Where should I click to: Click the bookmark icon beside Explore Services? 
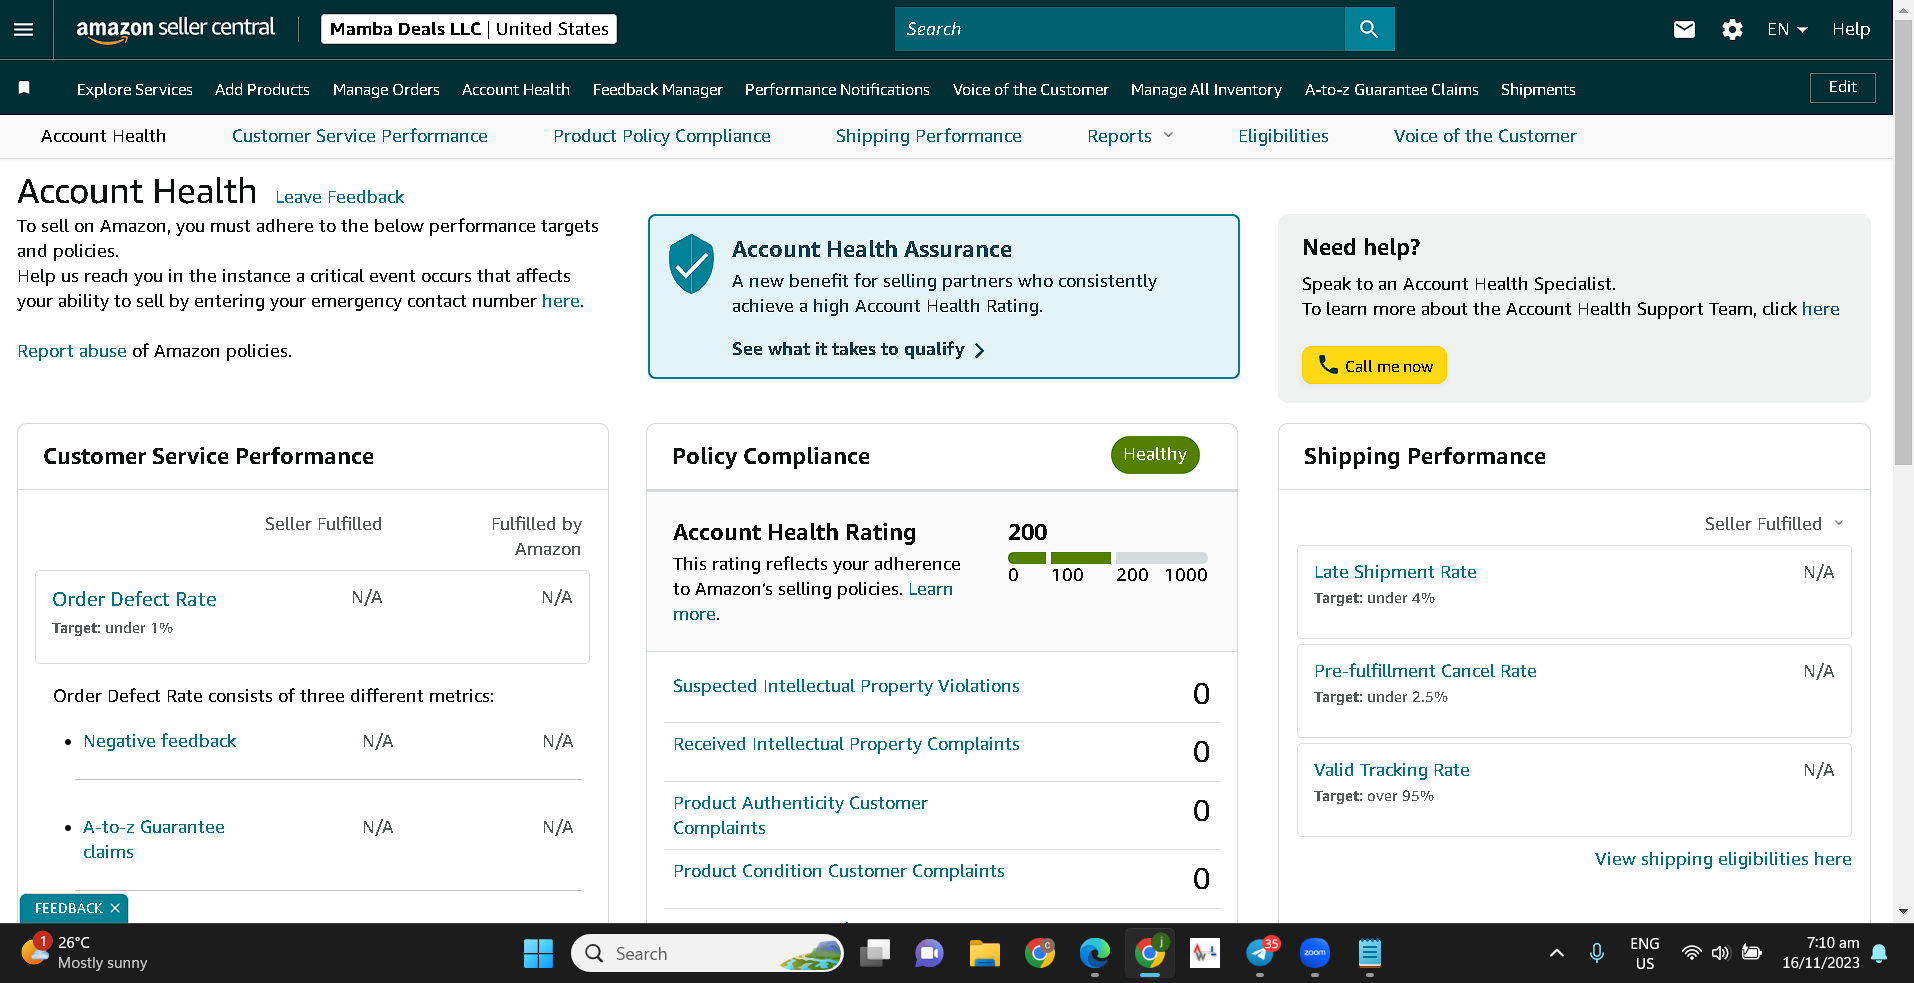click(24, 88)
